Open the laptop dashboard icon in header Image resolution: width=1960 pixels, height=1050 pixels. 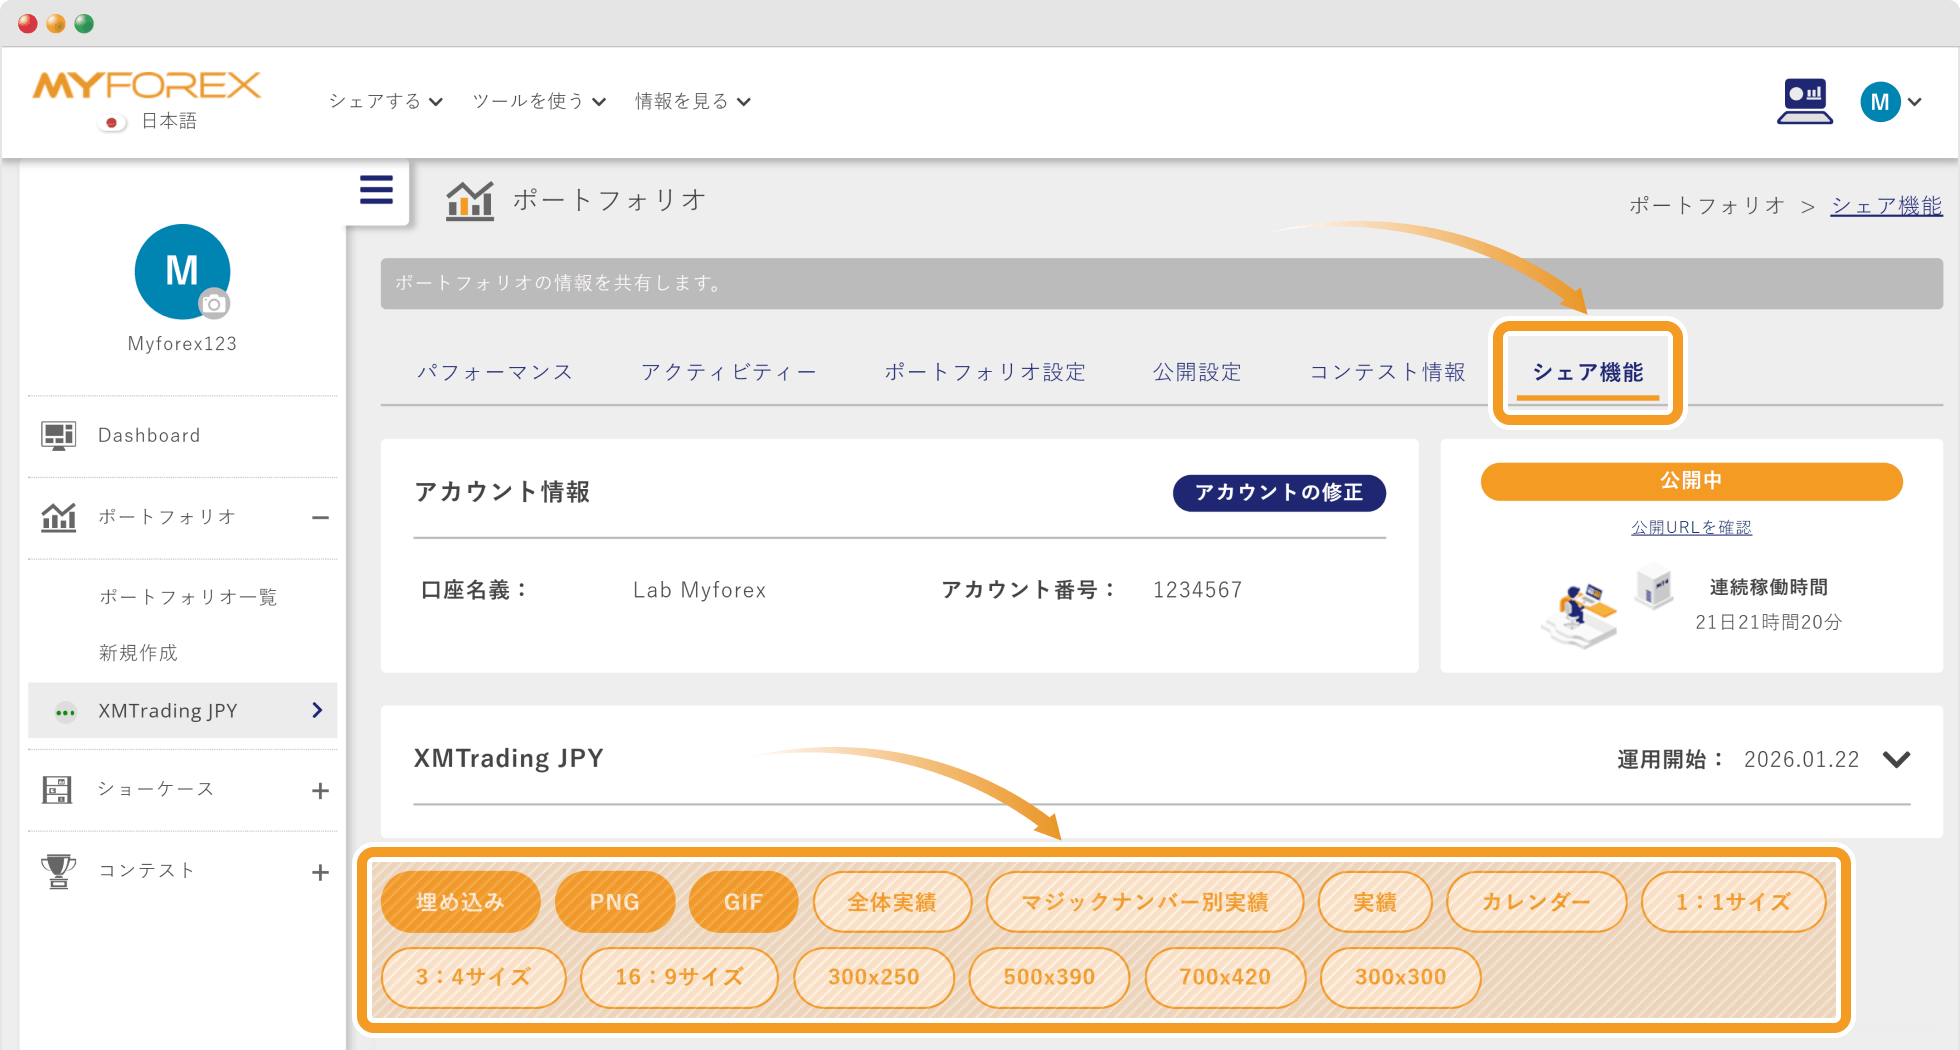coord(1805,101)
